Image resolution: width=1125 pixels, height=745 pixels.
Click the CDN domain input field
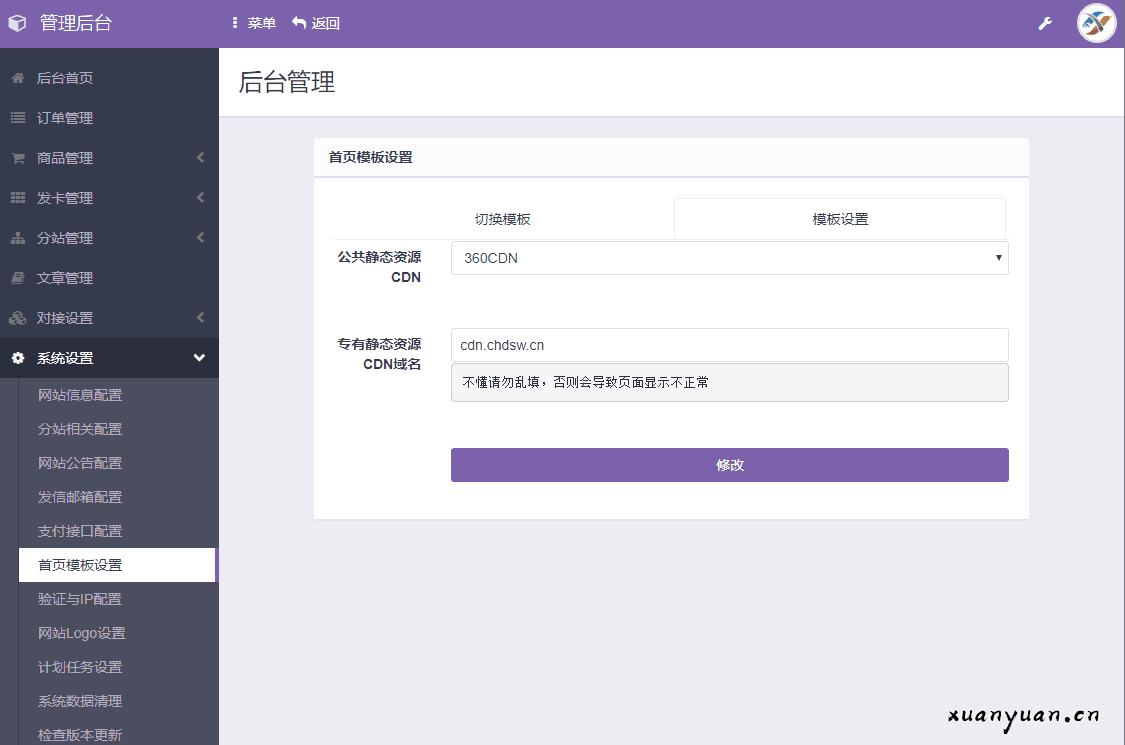tap(729, 344)
